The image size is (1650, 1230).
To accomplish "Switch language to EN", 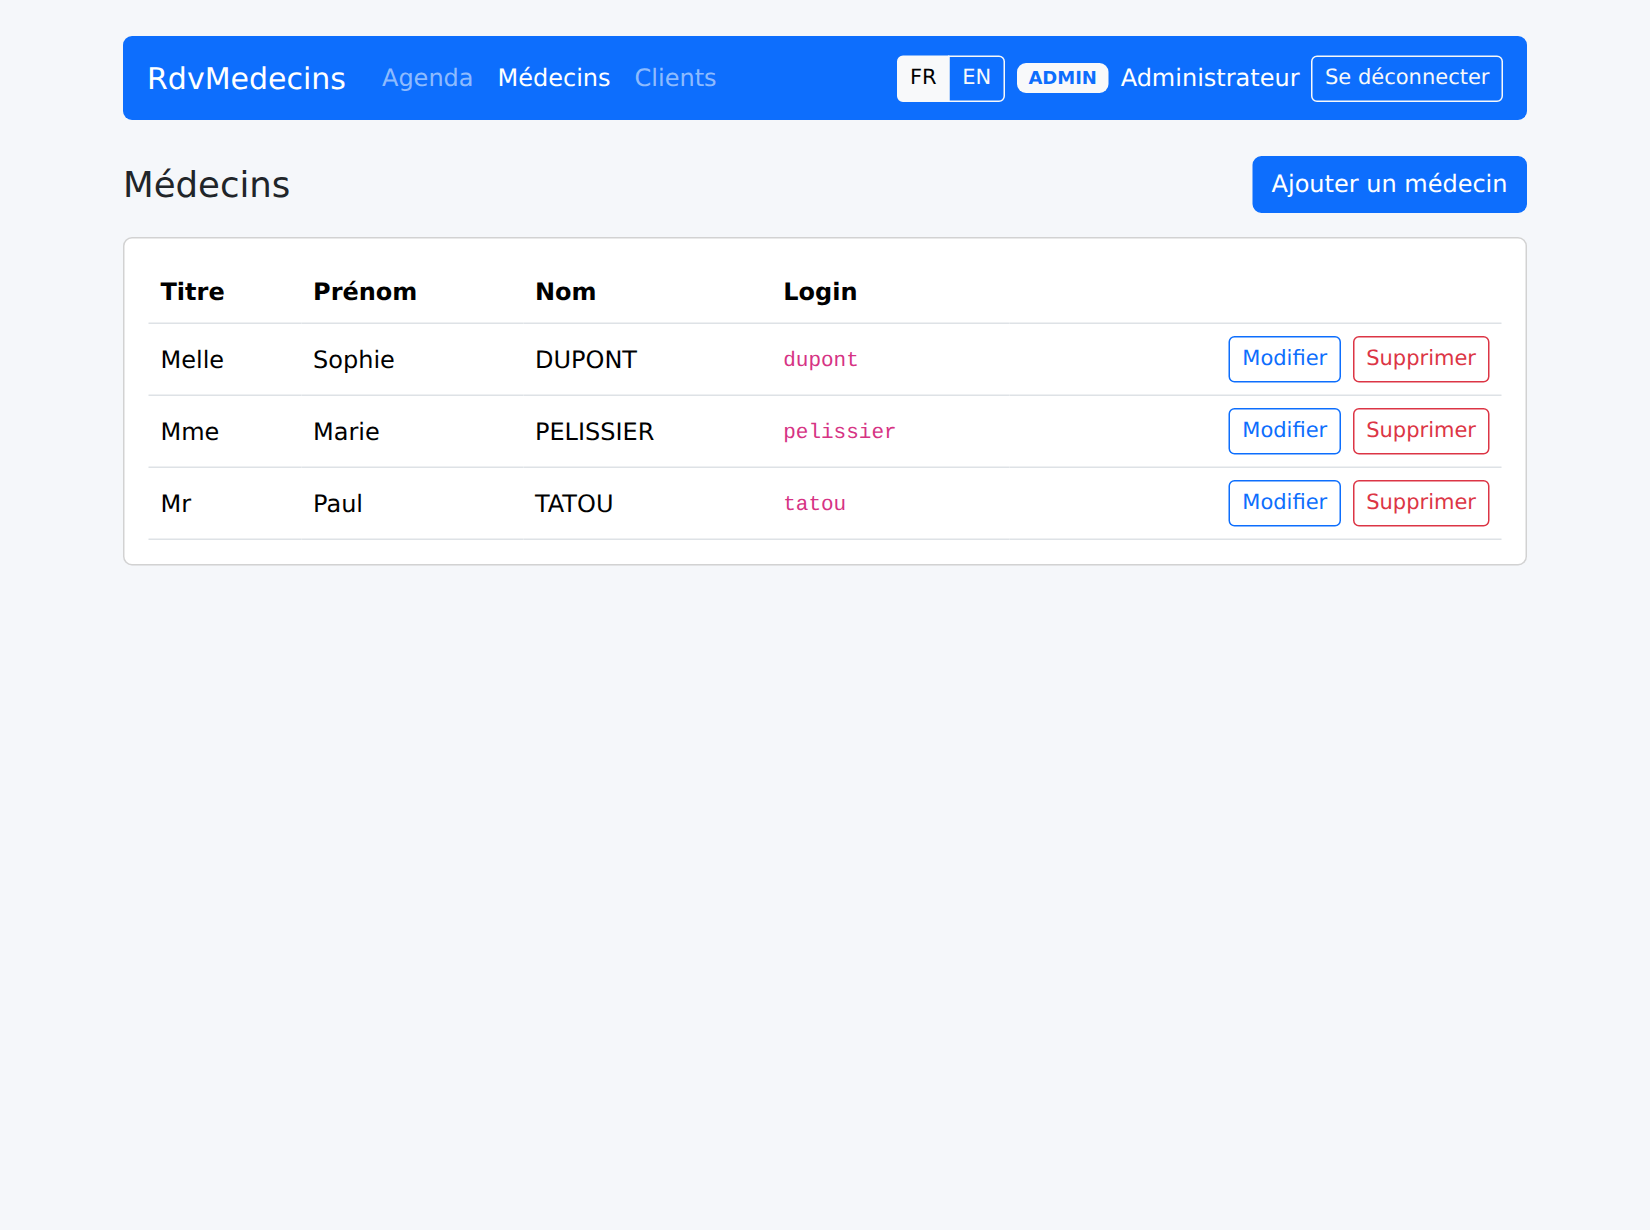I will [977, 78].
